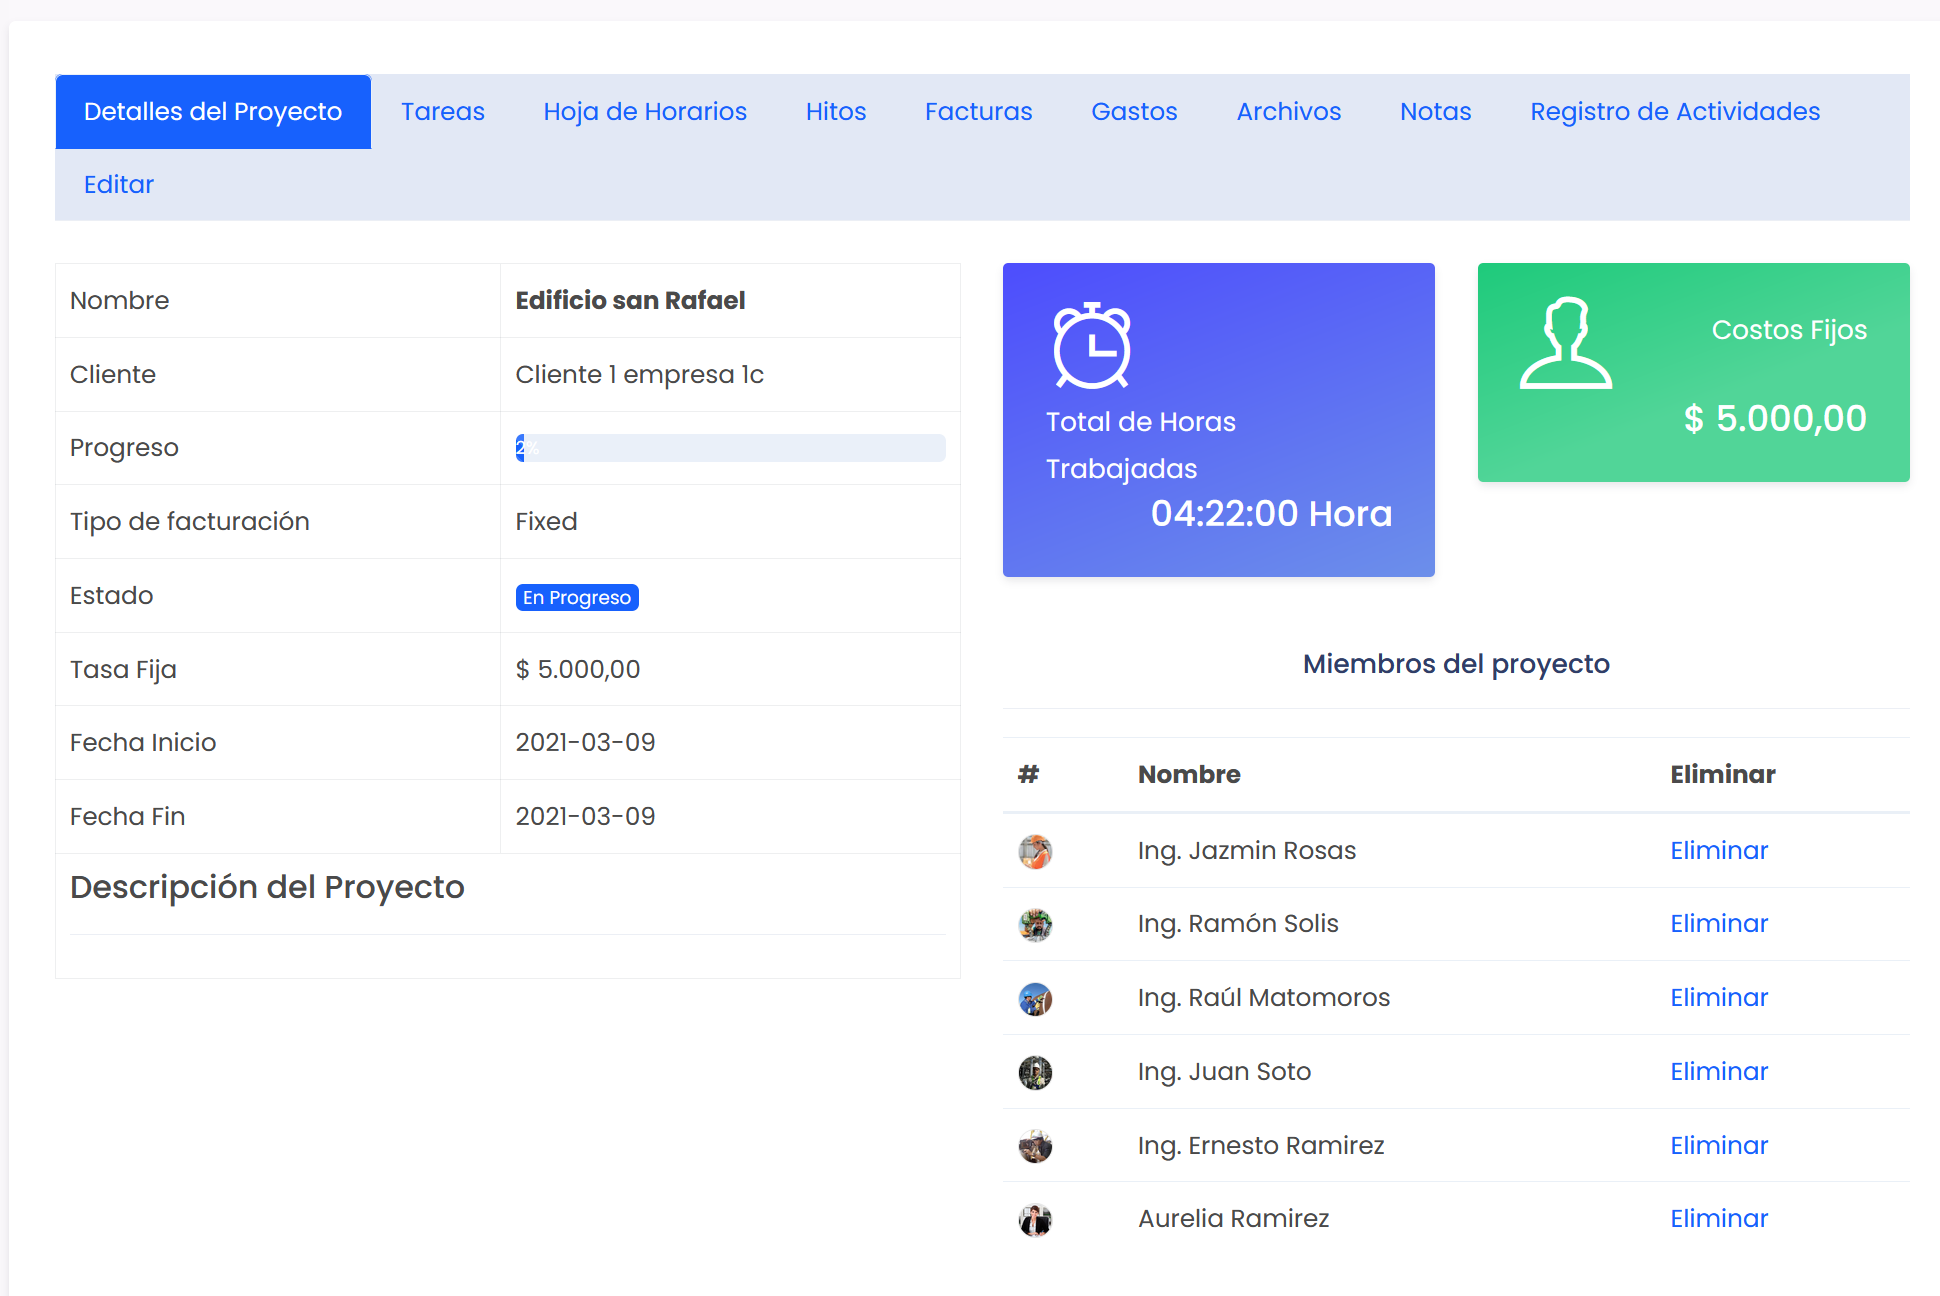Click the user silhouette icon in Costos Fijos card

[x=1565, y=343]
